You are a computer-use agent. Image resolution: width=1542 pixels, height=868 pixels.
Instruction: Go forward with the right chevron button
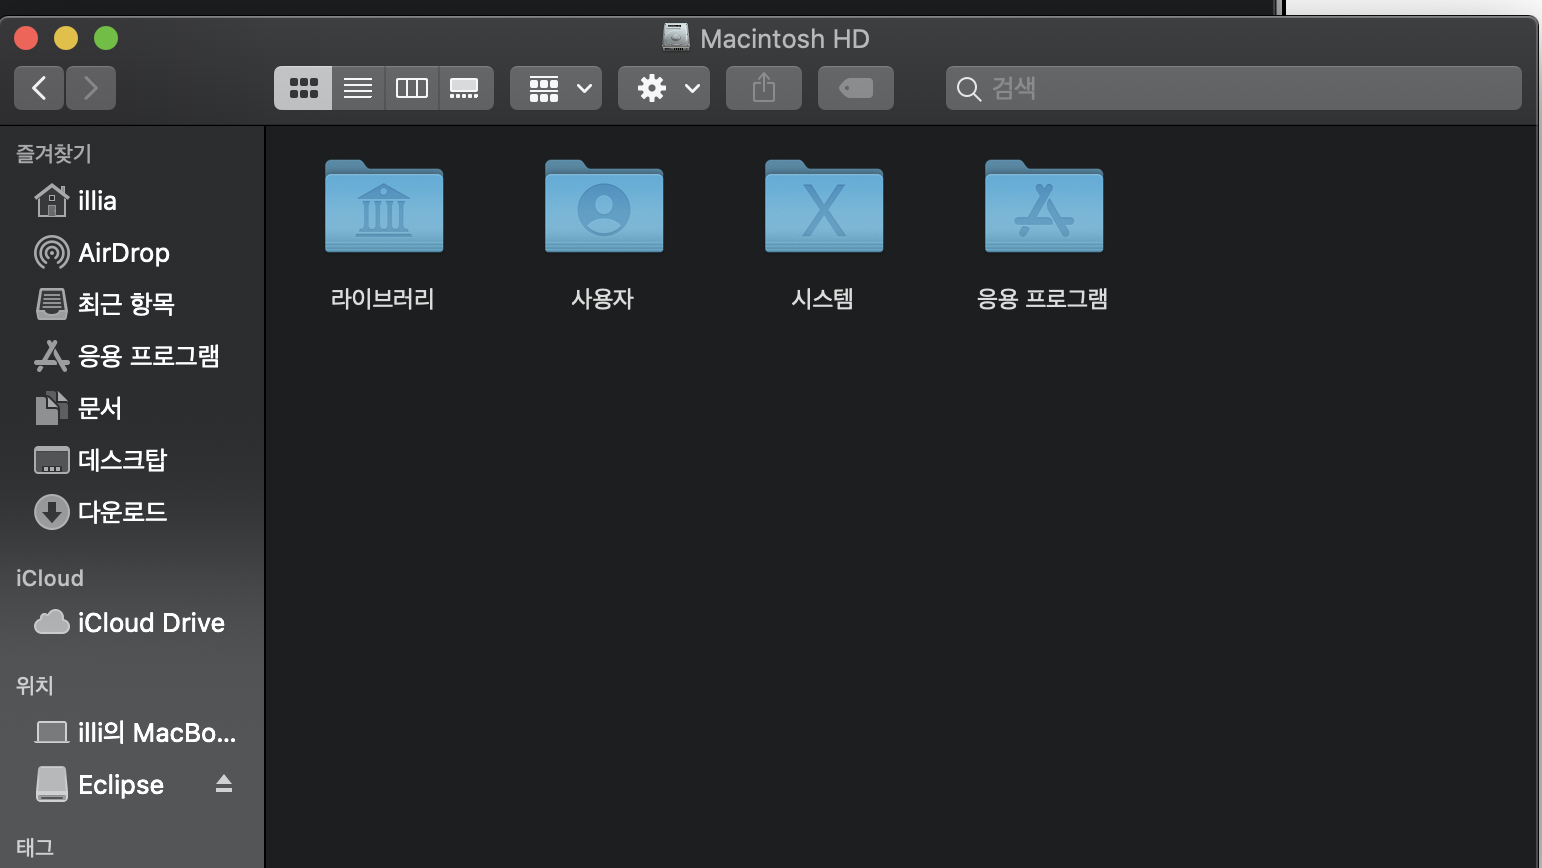(91, 88)
